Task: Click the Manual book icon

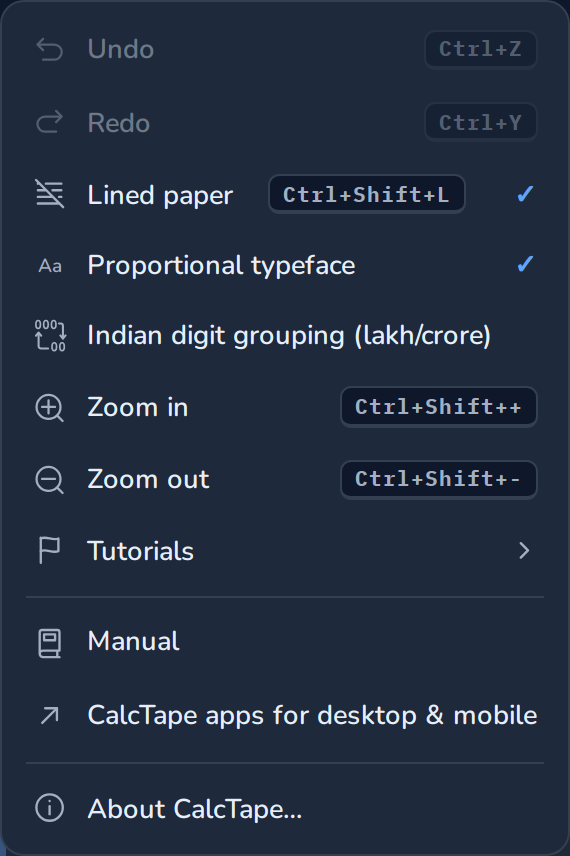Action: click(x=50, y=643)
